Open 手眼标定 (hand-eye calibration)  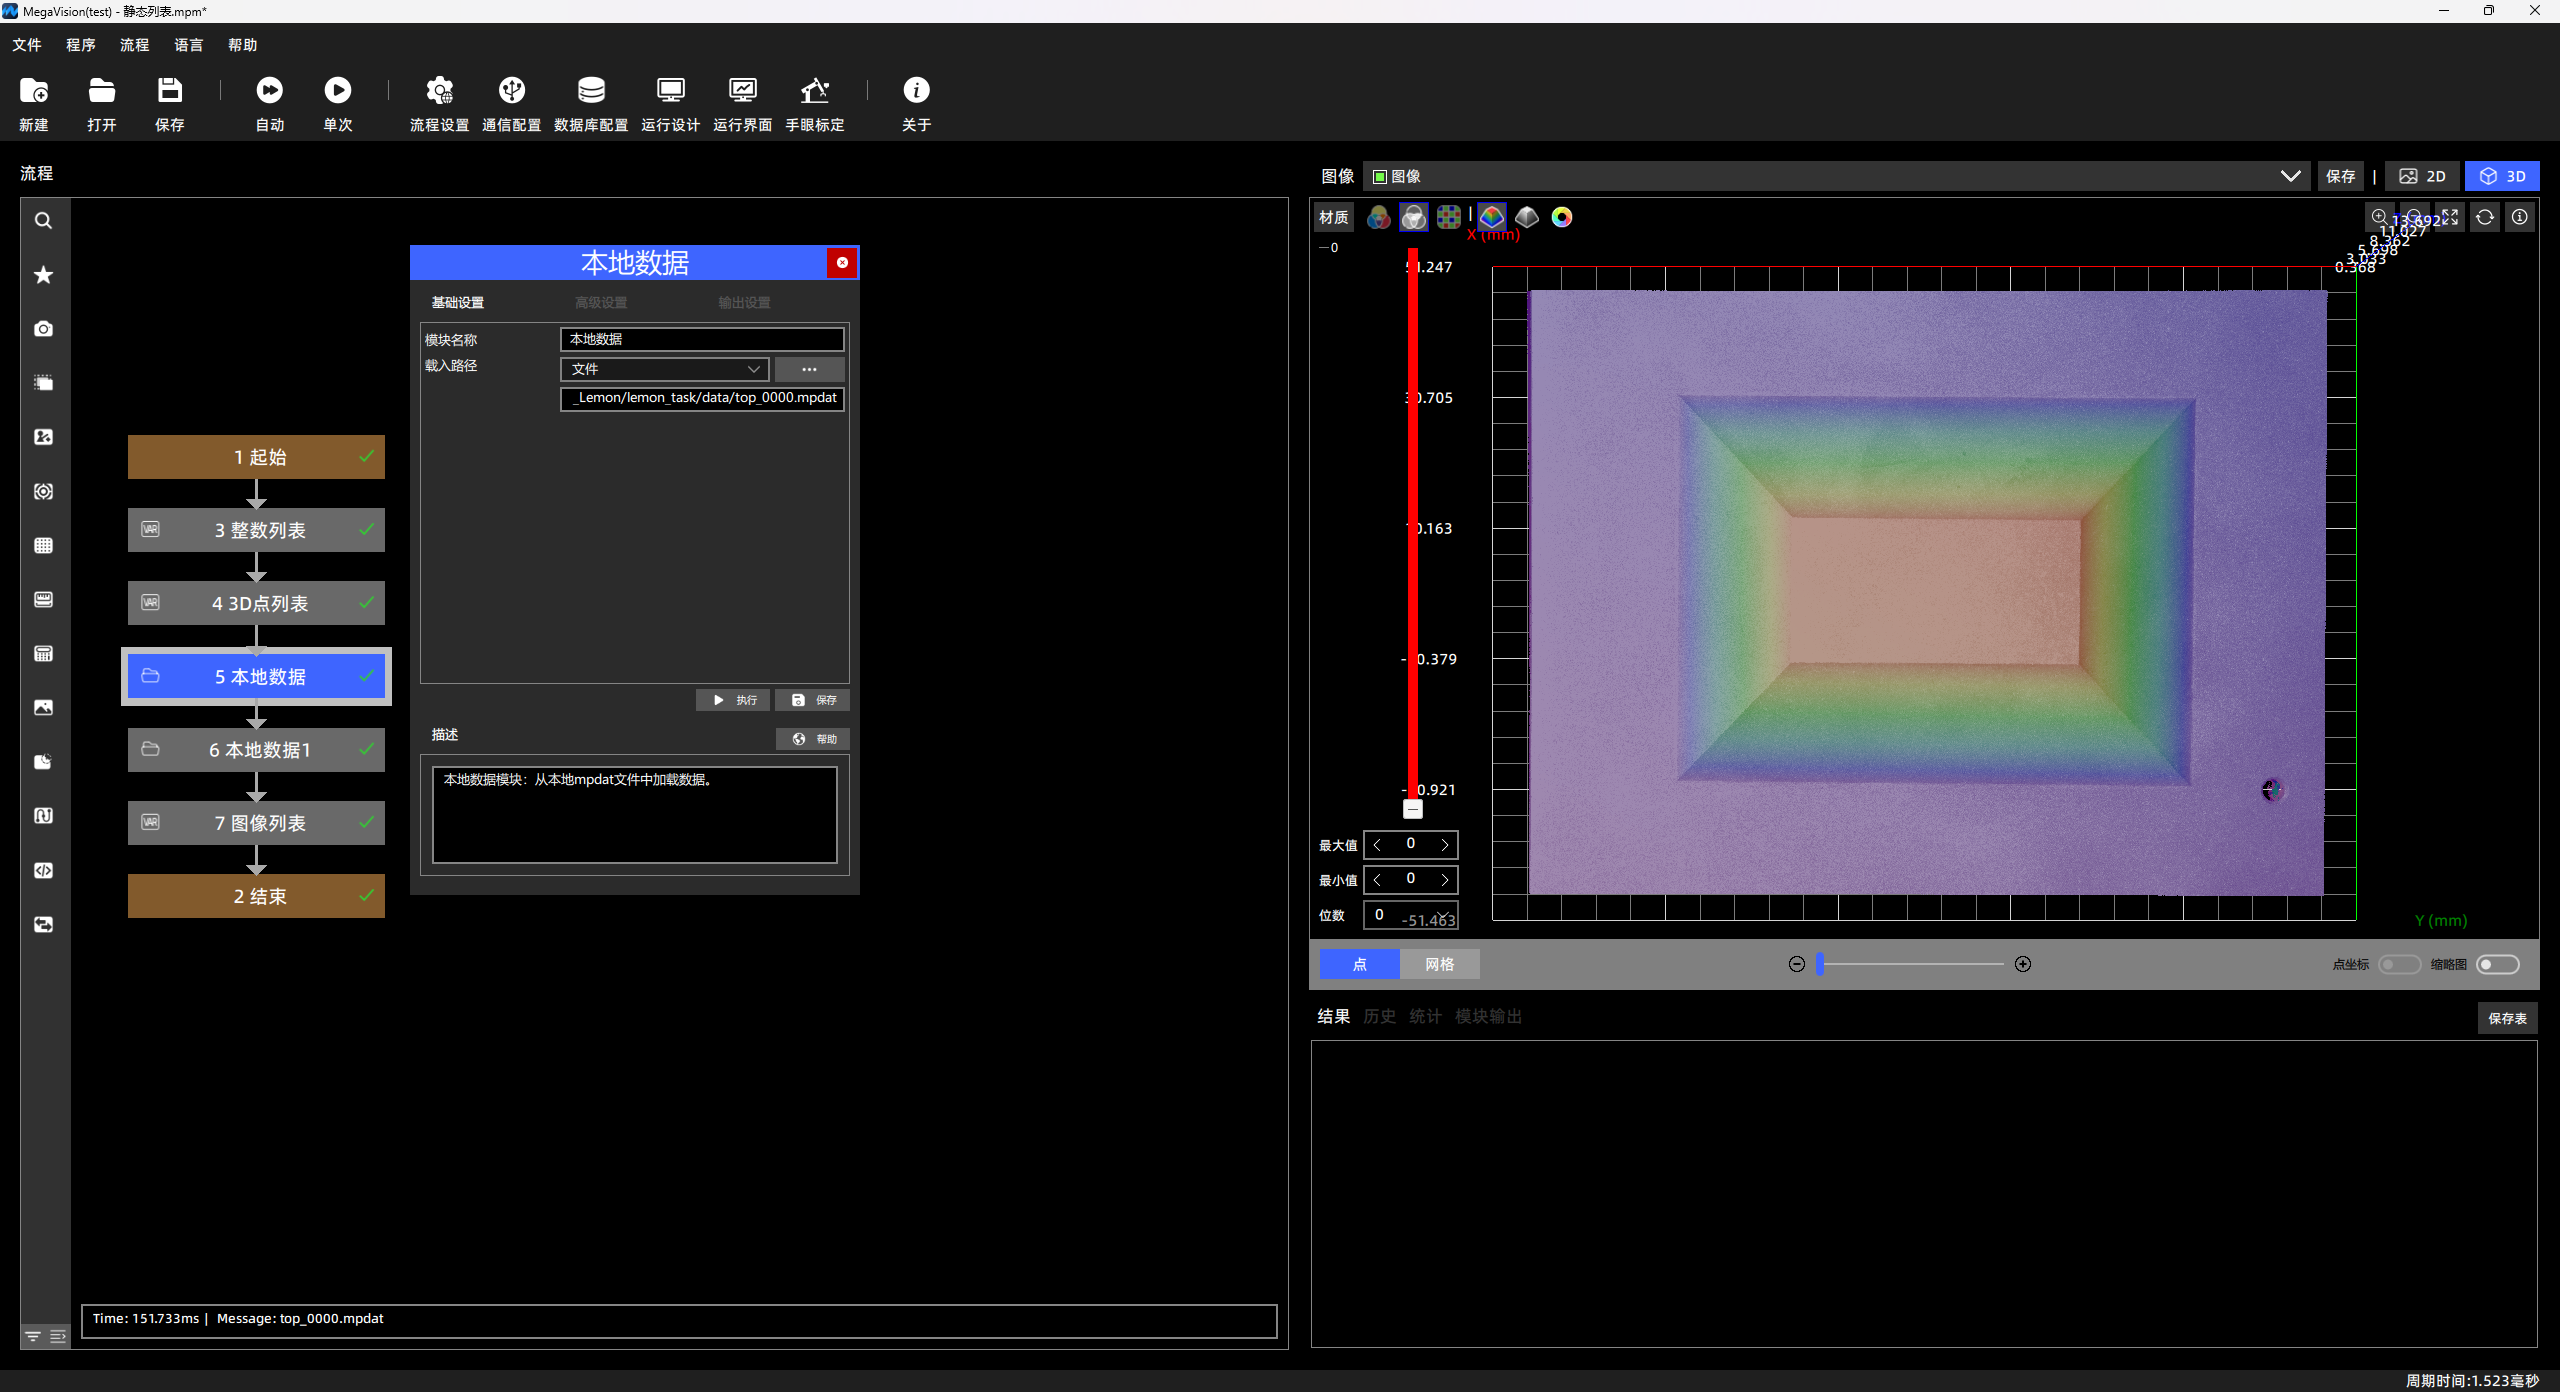(x=815, y=91)
